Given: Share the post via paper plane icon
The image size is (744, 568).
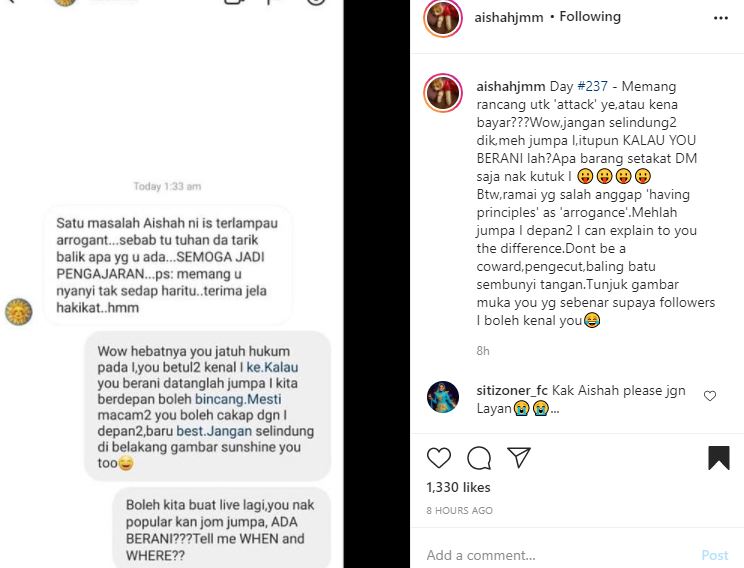Looking at the screenshot, I should tap(519, 457).
